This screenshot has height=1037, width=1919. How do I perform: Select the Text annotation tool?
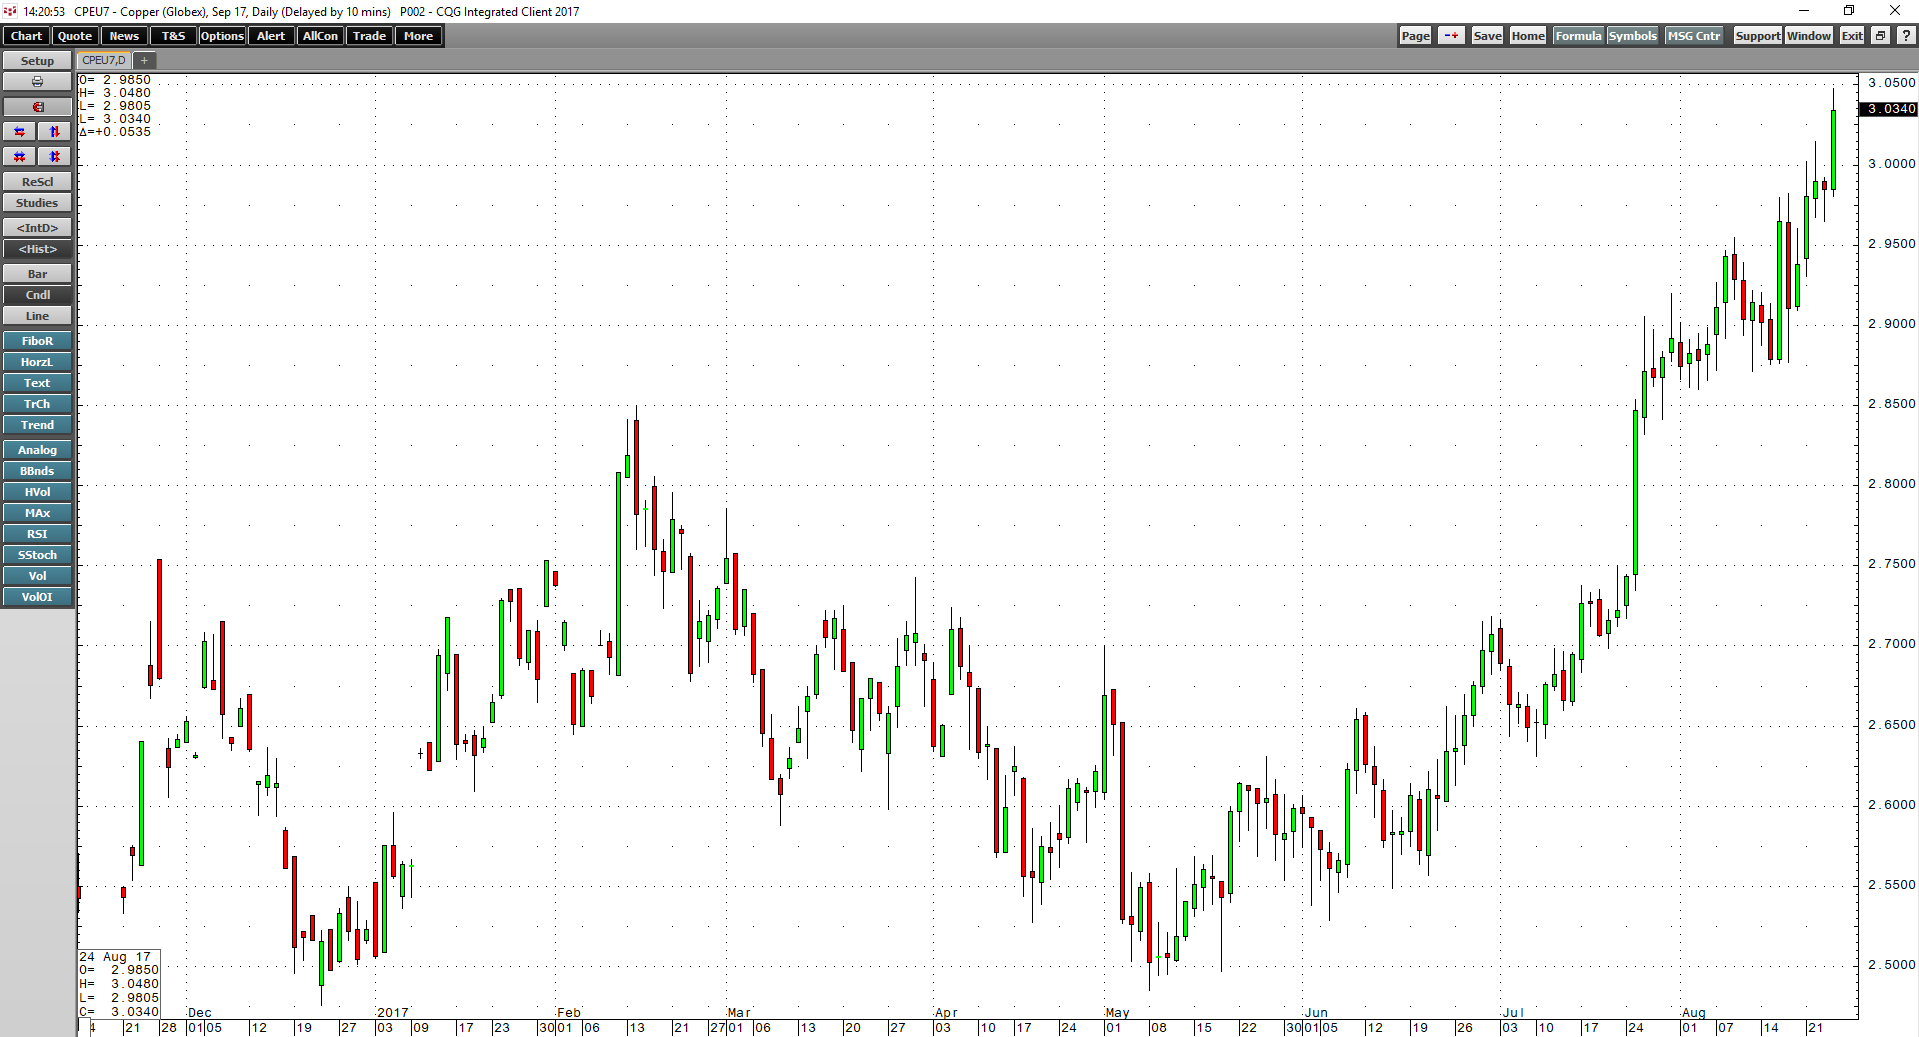click(x=37, y=383)
